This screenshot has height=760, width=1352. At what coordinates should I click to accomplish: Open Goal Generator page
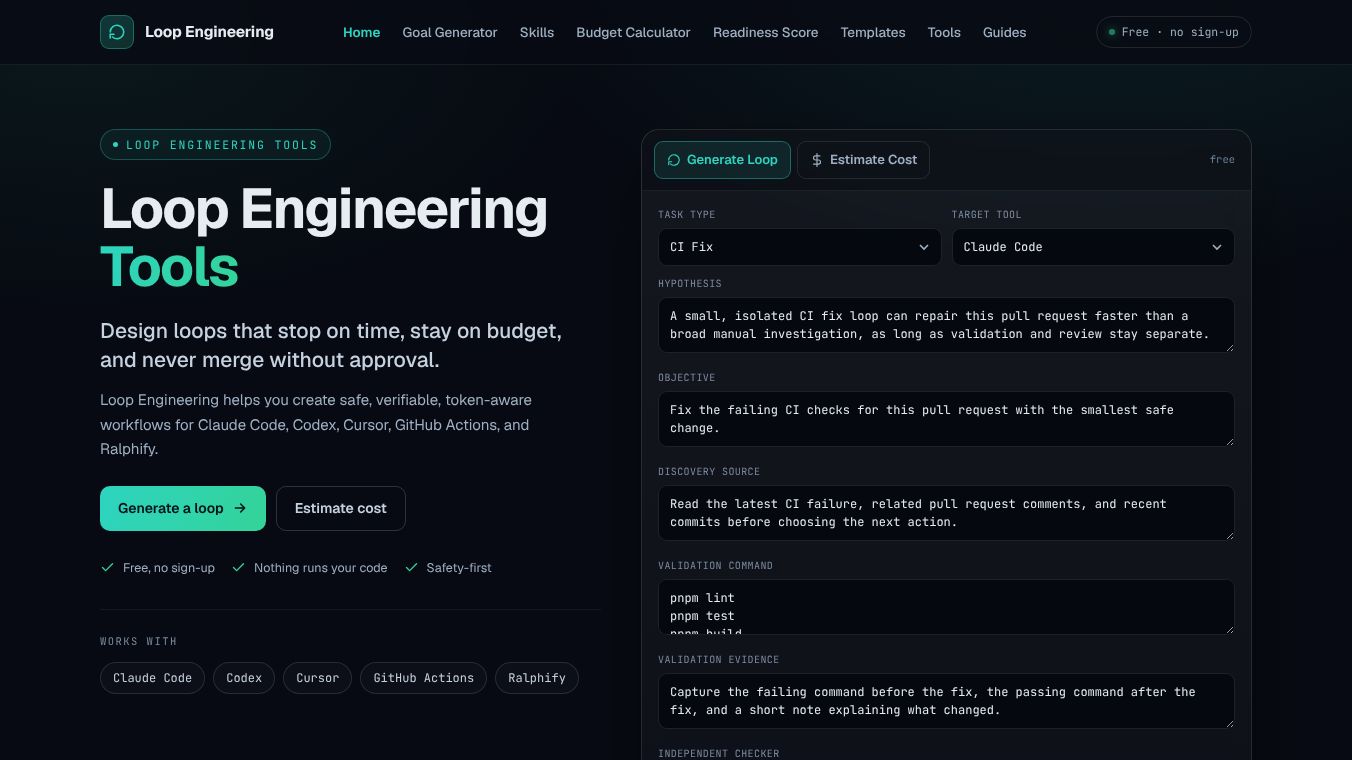click(x=450, y=32)
